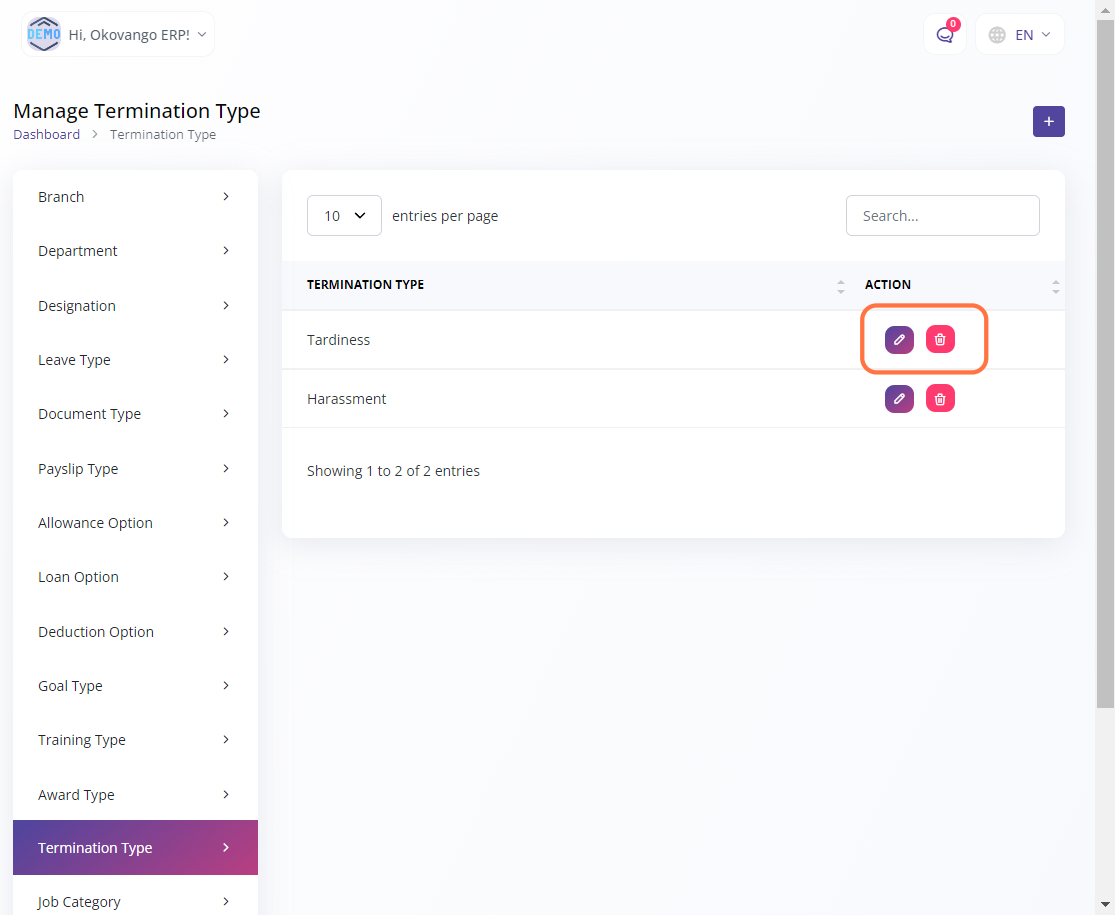Go to Payslip Type settings
Viewport: 1115px width, 915px height.
point(135,469)
